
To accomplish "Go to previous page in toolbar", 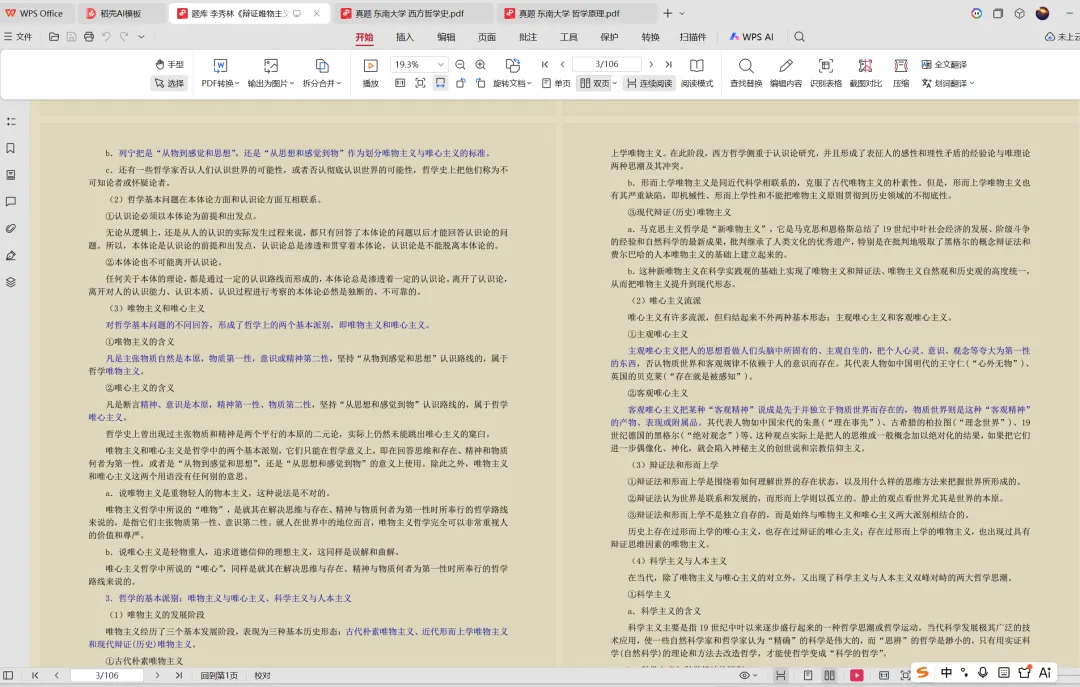I will [562, 64].
